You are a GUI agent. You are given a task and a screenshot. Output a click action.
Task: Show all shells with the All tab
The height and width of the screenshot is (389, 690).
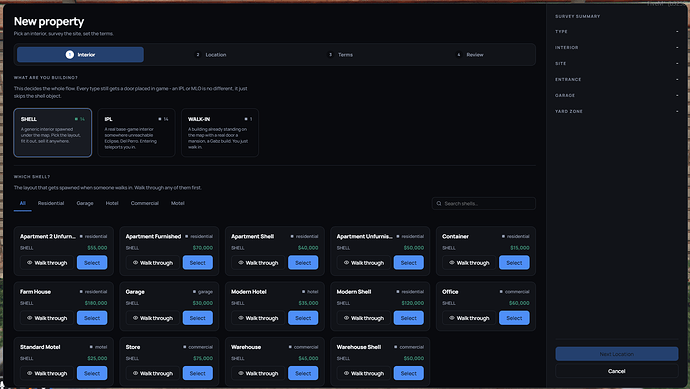[x=22, y=203]
